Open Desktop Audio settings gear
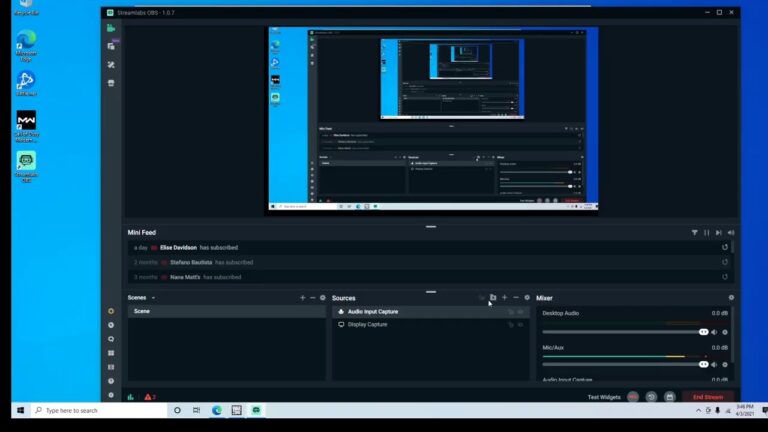768x432 pixels. coord(725,332)
